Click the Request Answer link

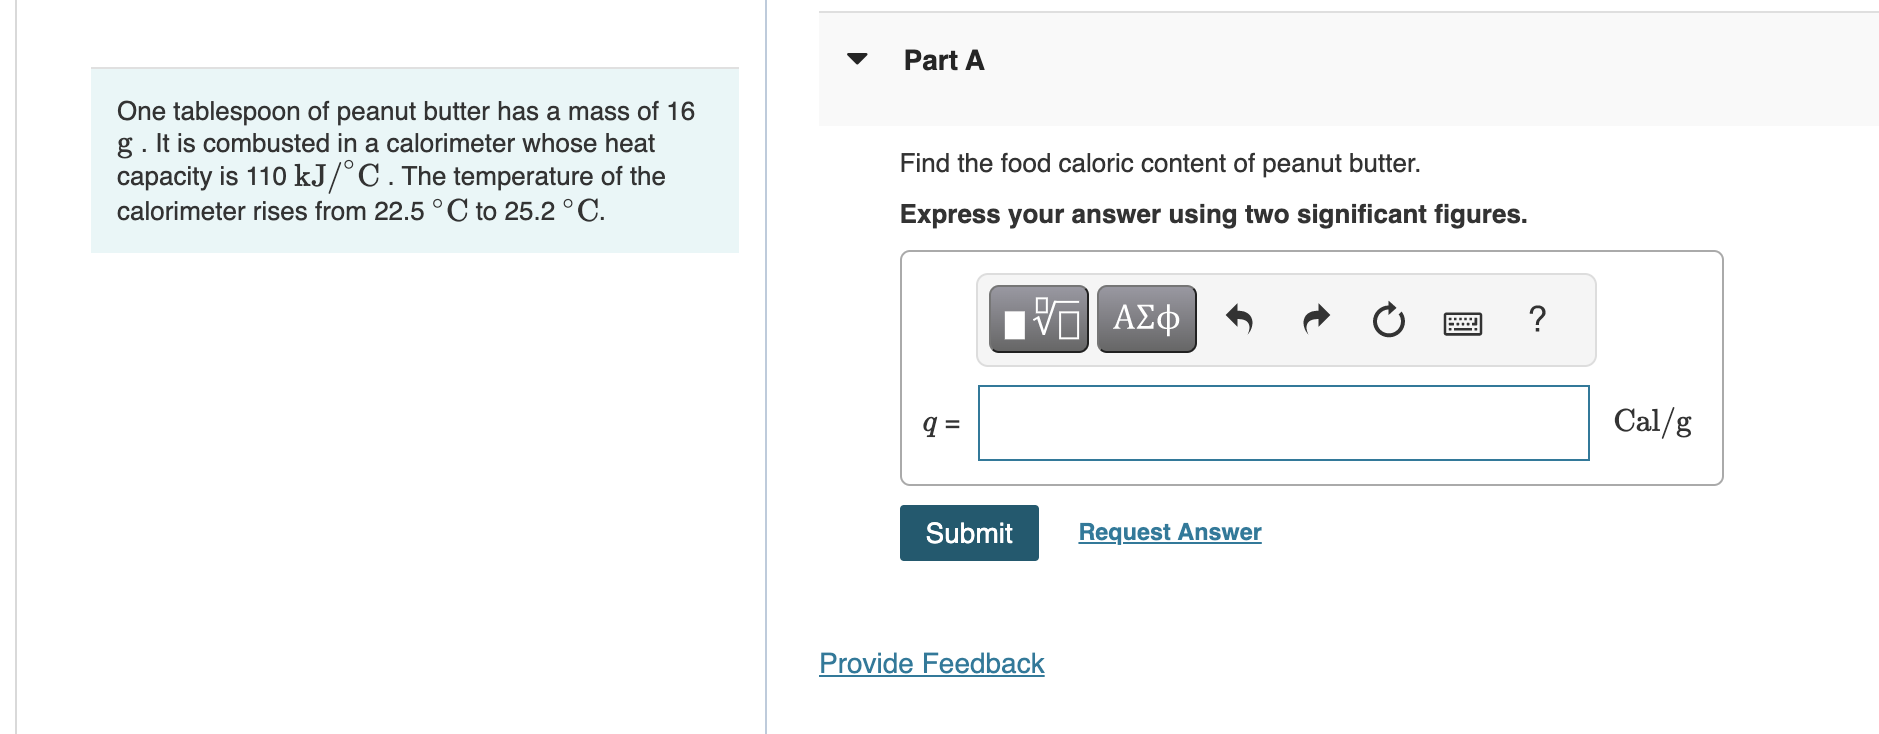[x=1169, y=532]
